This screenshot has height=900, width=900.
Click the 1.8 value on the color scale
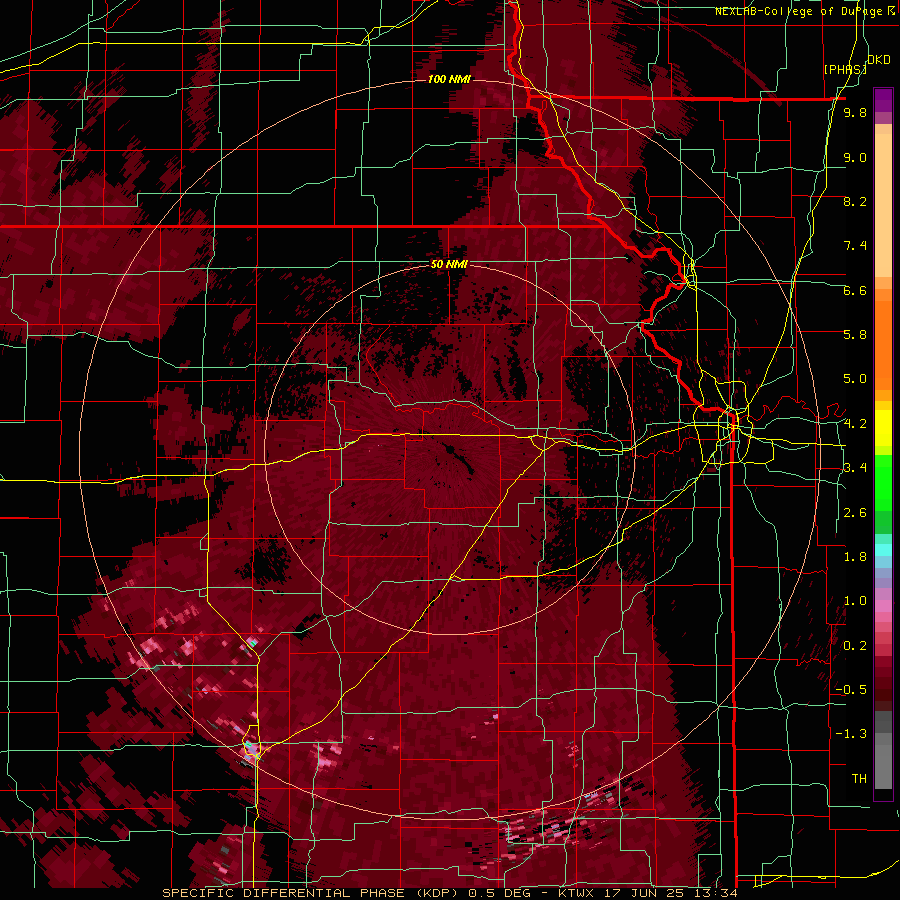pyautogui.click(x=855, y=557)
